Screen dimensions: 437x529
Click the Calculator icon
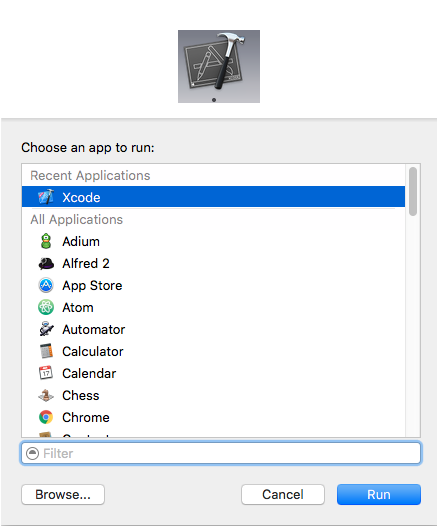point(46,351)
